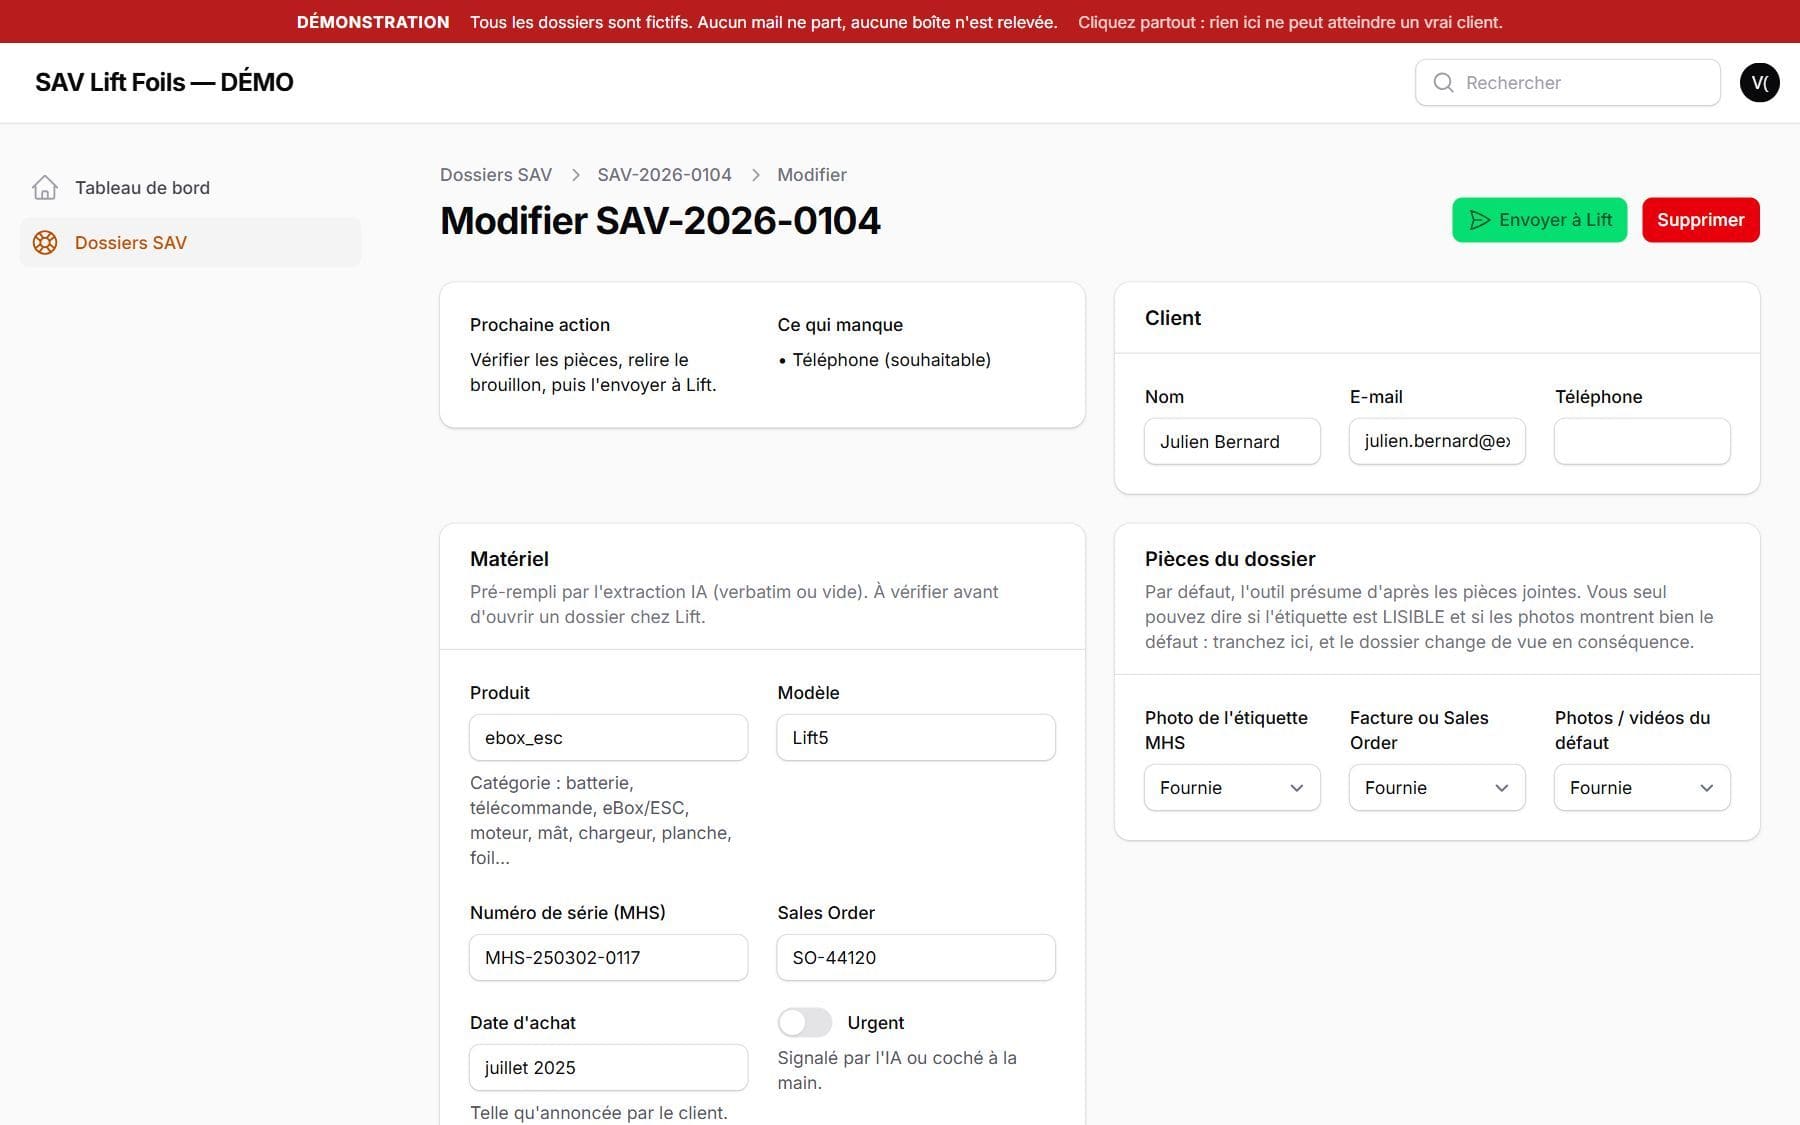Click the SAV Lift Foils — DÉMO title
The width and height of the screenshot is (1800, 1125).
pos(164,83)
